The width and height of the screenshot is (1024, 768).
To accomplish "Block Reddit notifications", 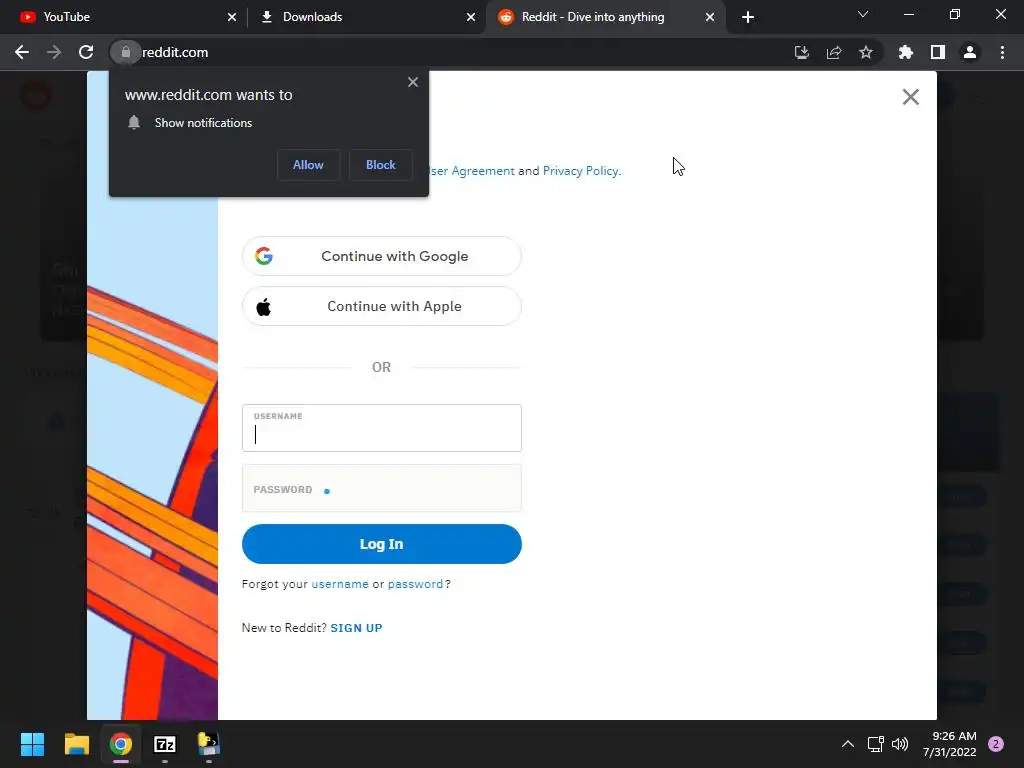I will 381,165.
